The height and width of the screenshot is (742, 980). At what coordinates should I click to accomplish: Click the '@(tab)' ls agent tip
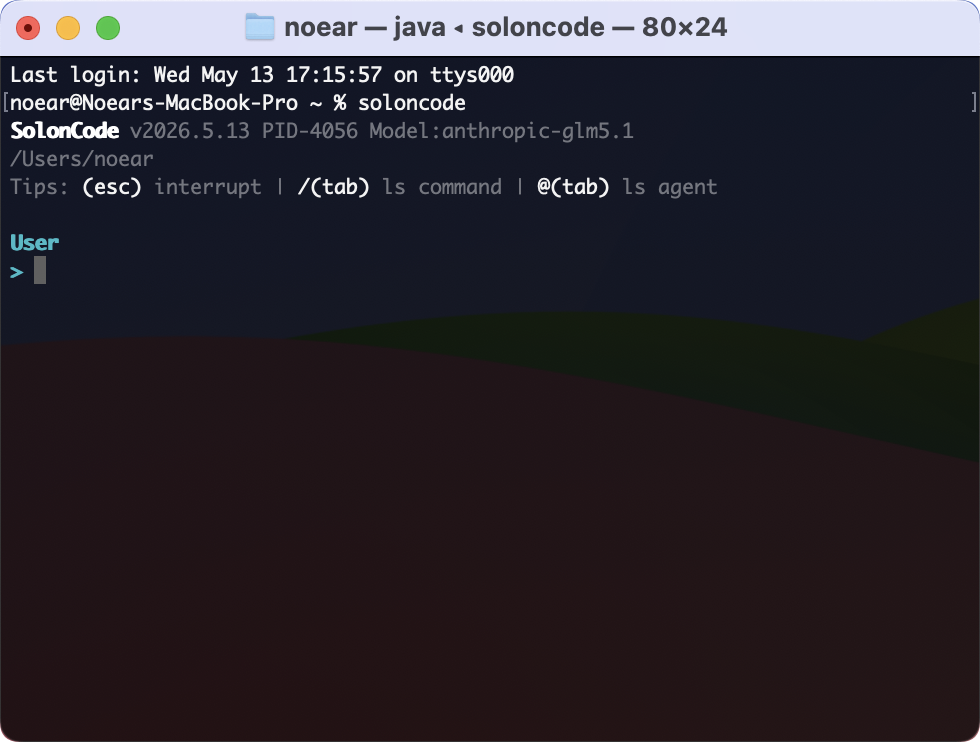[573, 187]
